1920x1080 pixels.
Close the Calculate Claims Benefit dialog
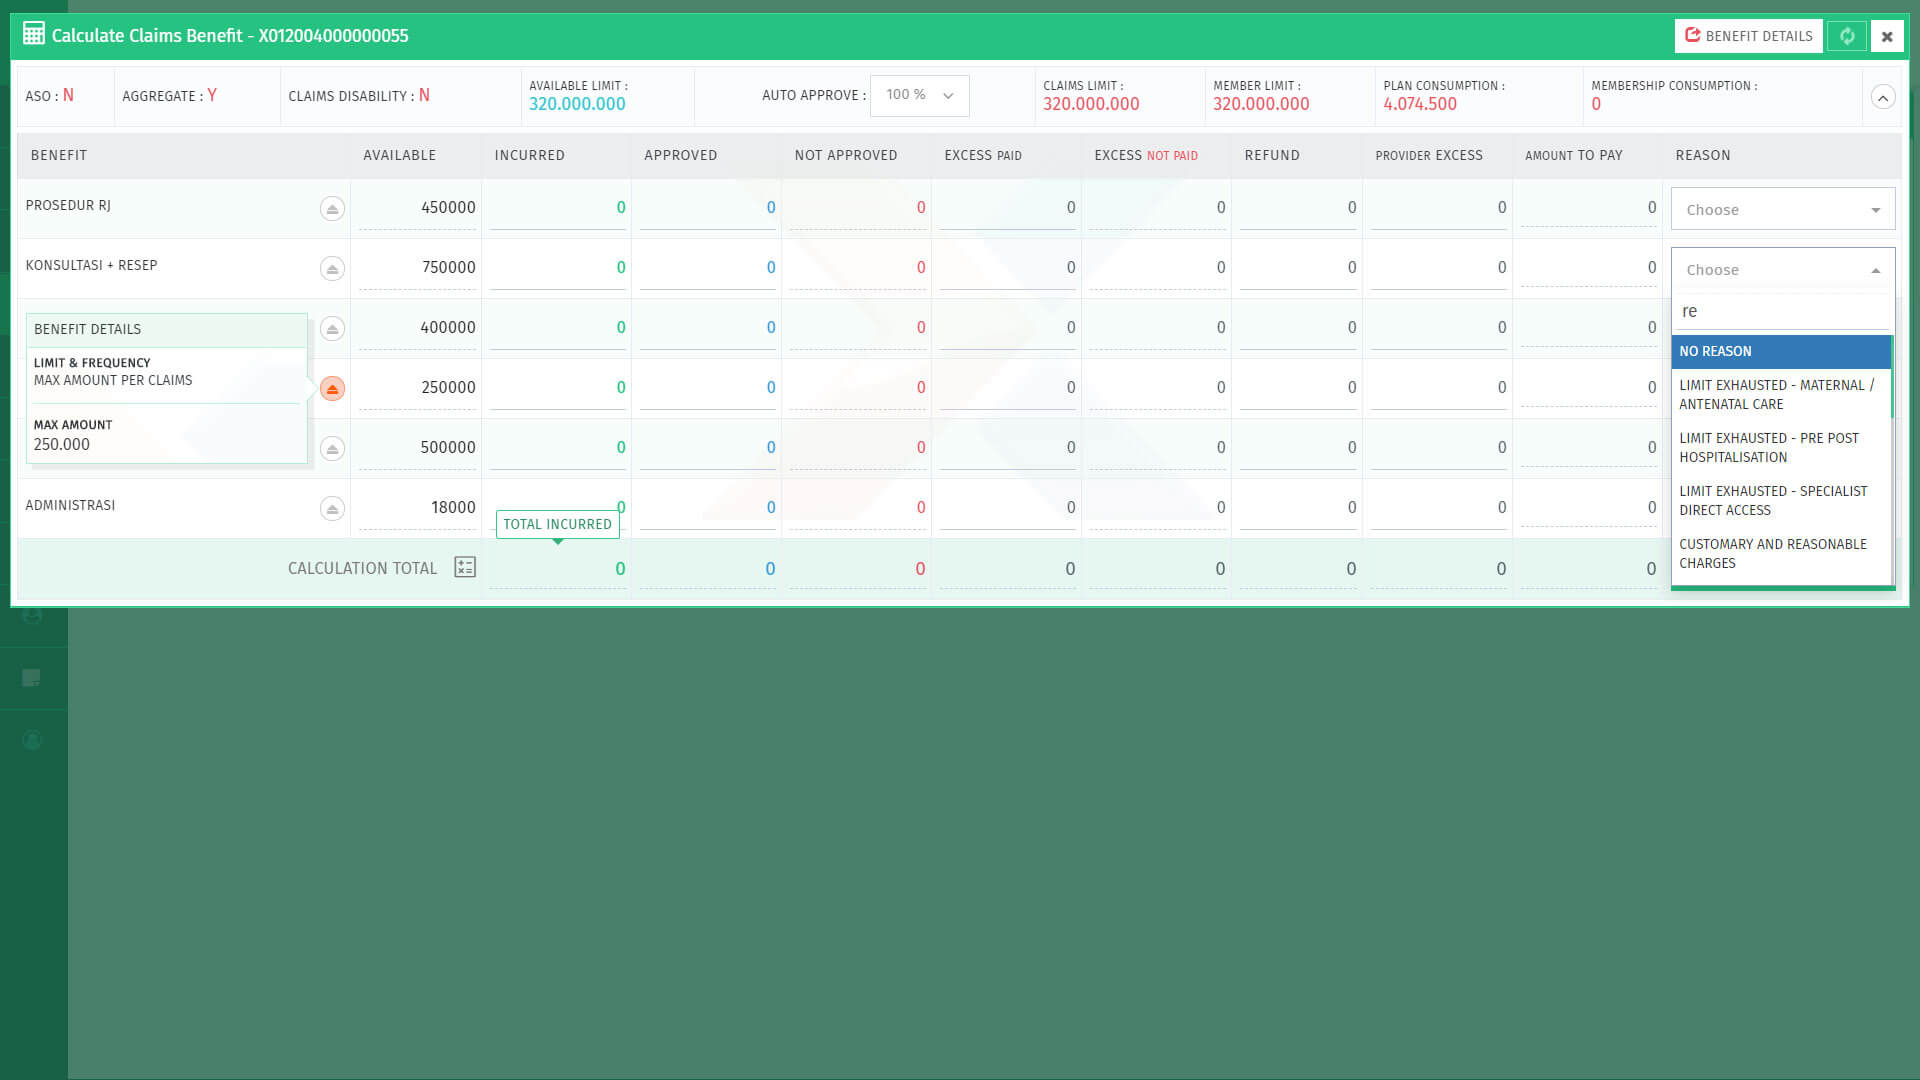[1887, 36]
